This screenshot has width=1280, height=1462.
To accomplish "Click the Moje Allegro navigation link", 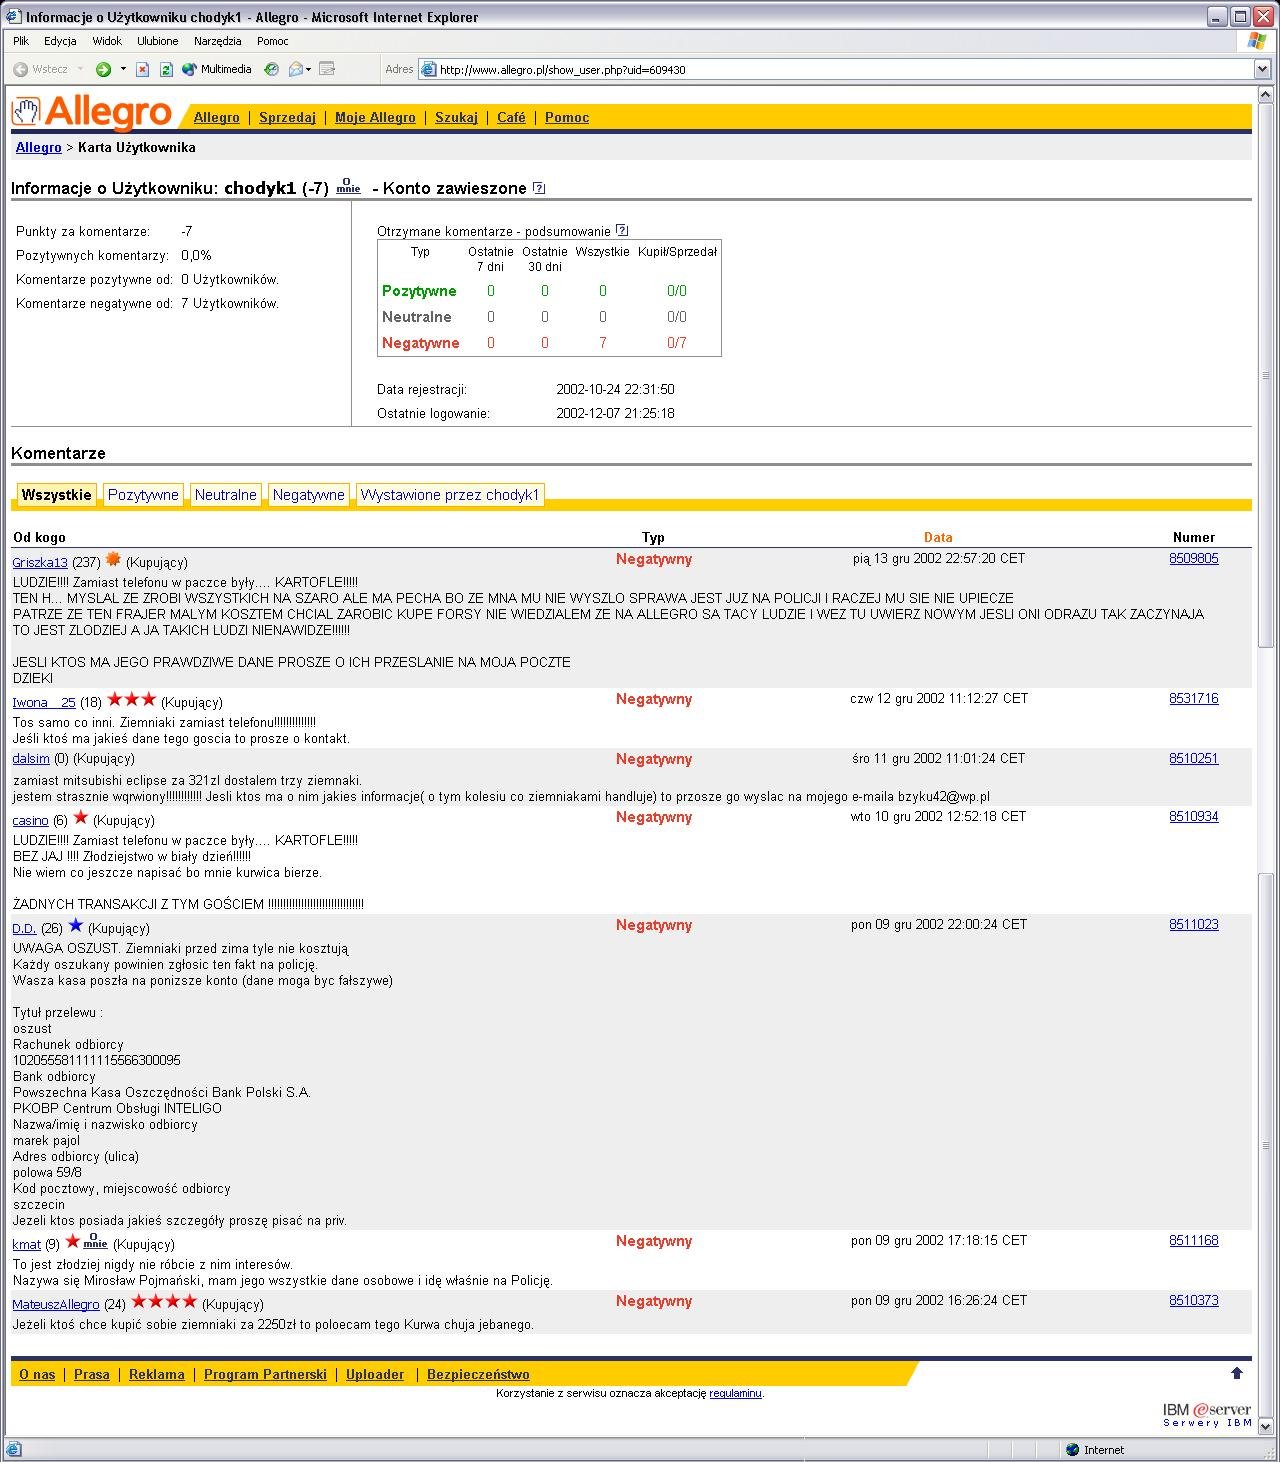I will click(x=375, y=118).
